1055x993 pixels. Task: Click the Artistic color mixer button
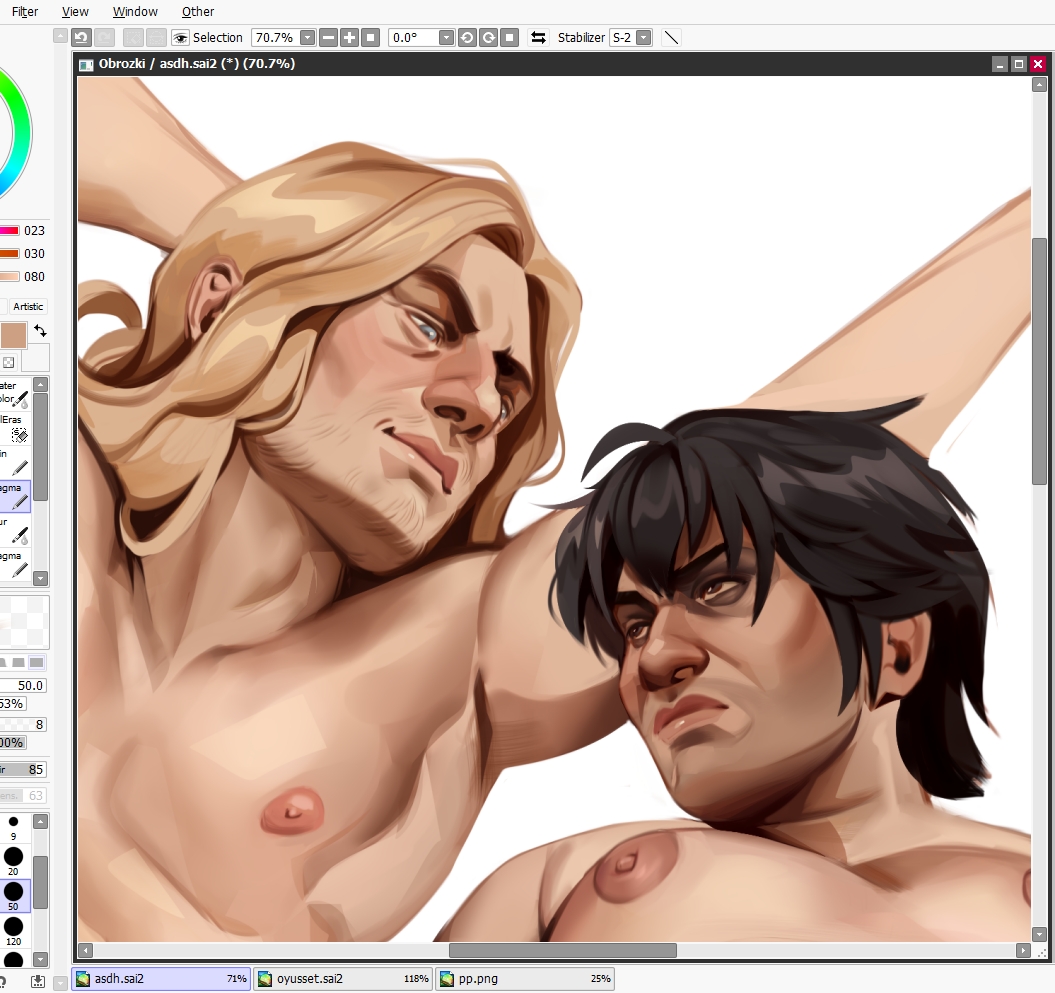(28, 306)
